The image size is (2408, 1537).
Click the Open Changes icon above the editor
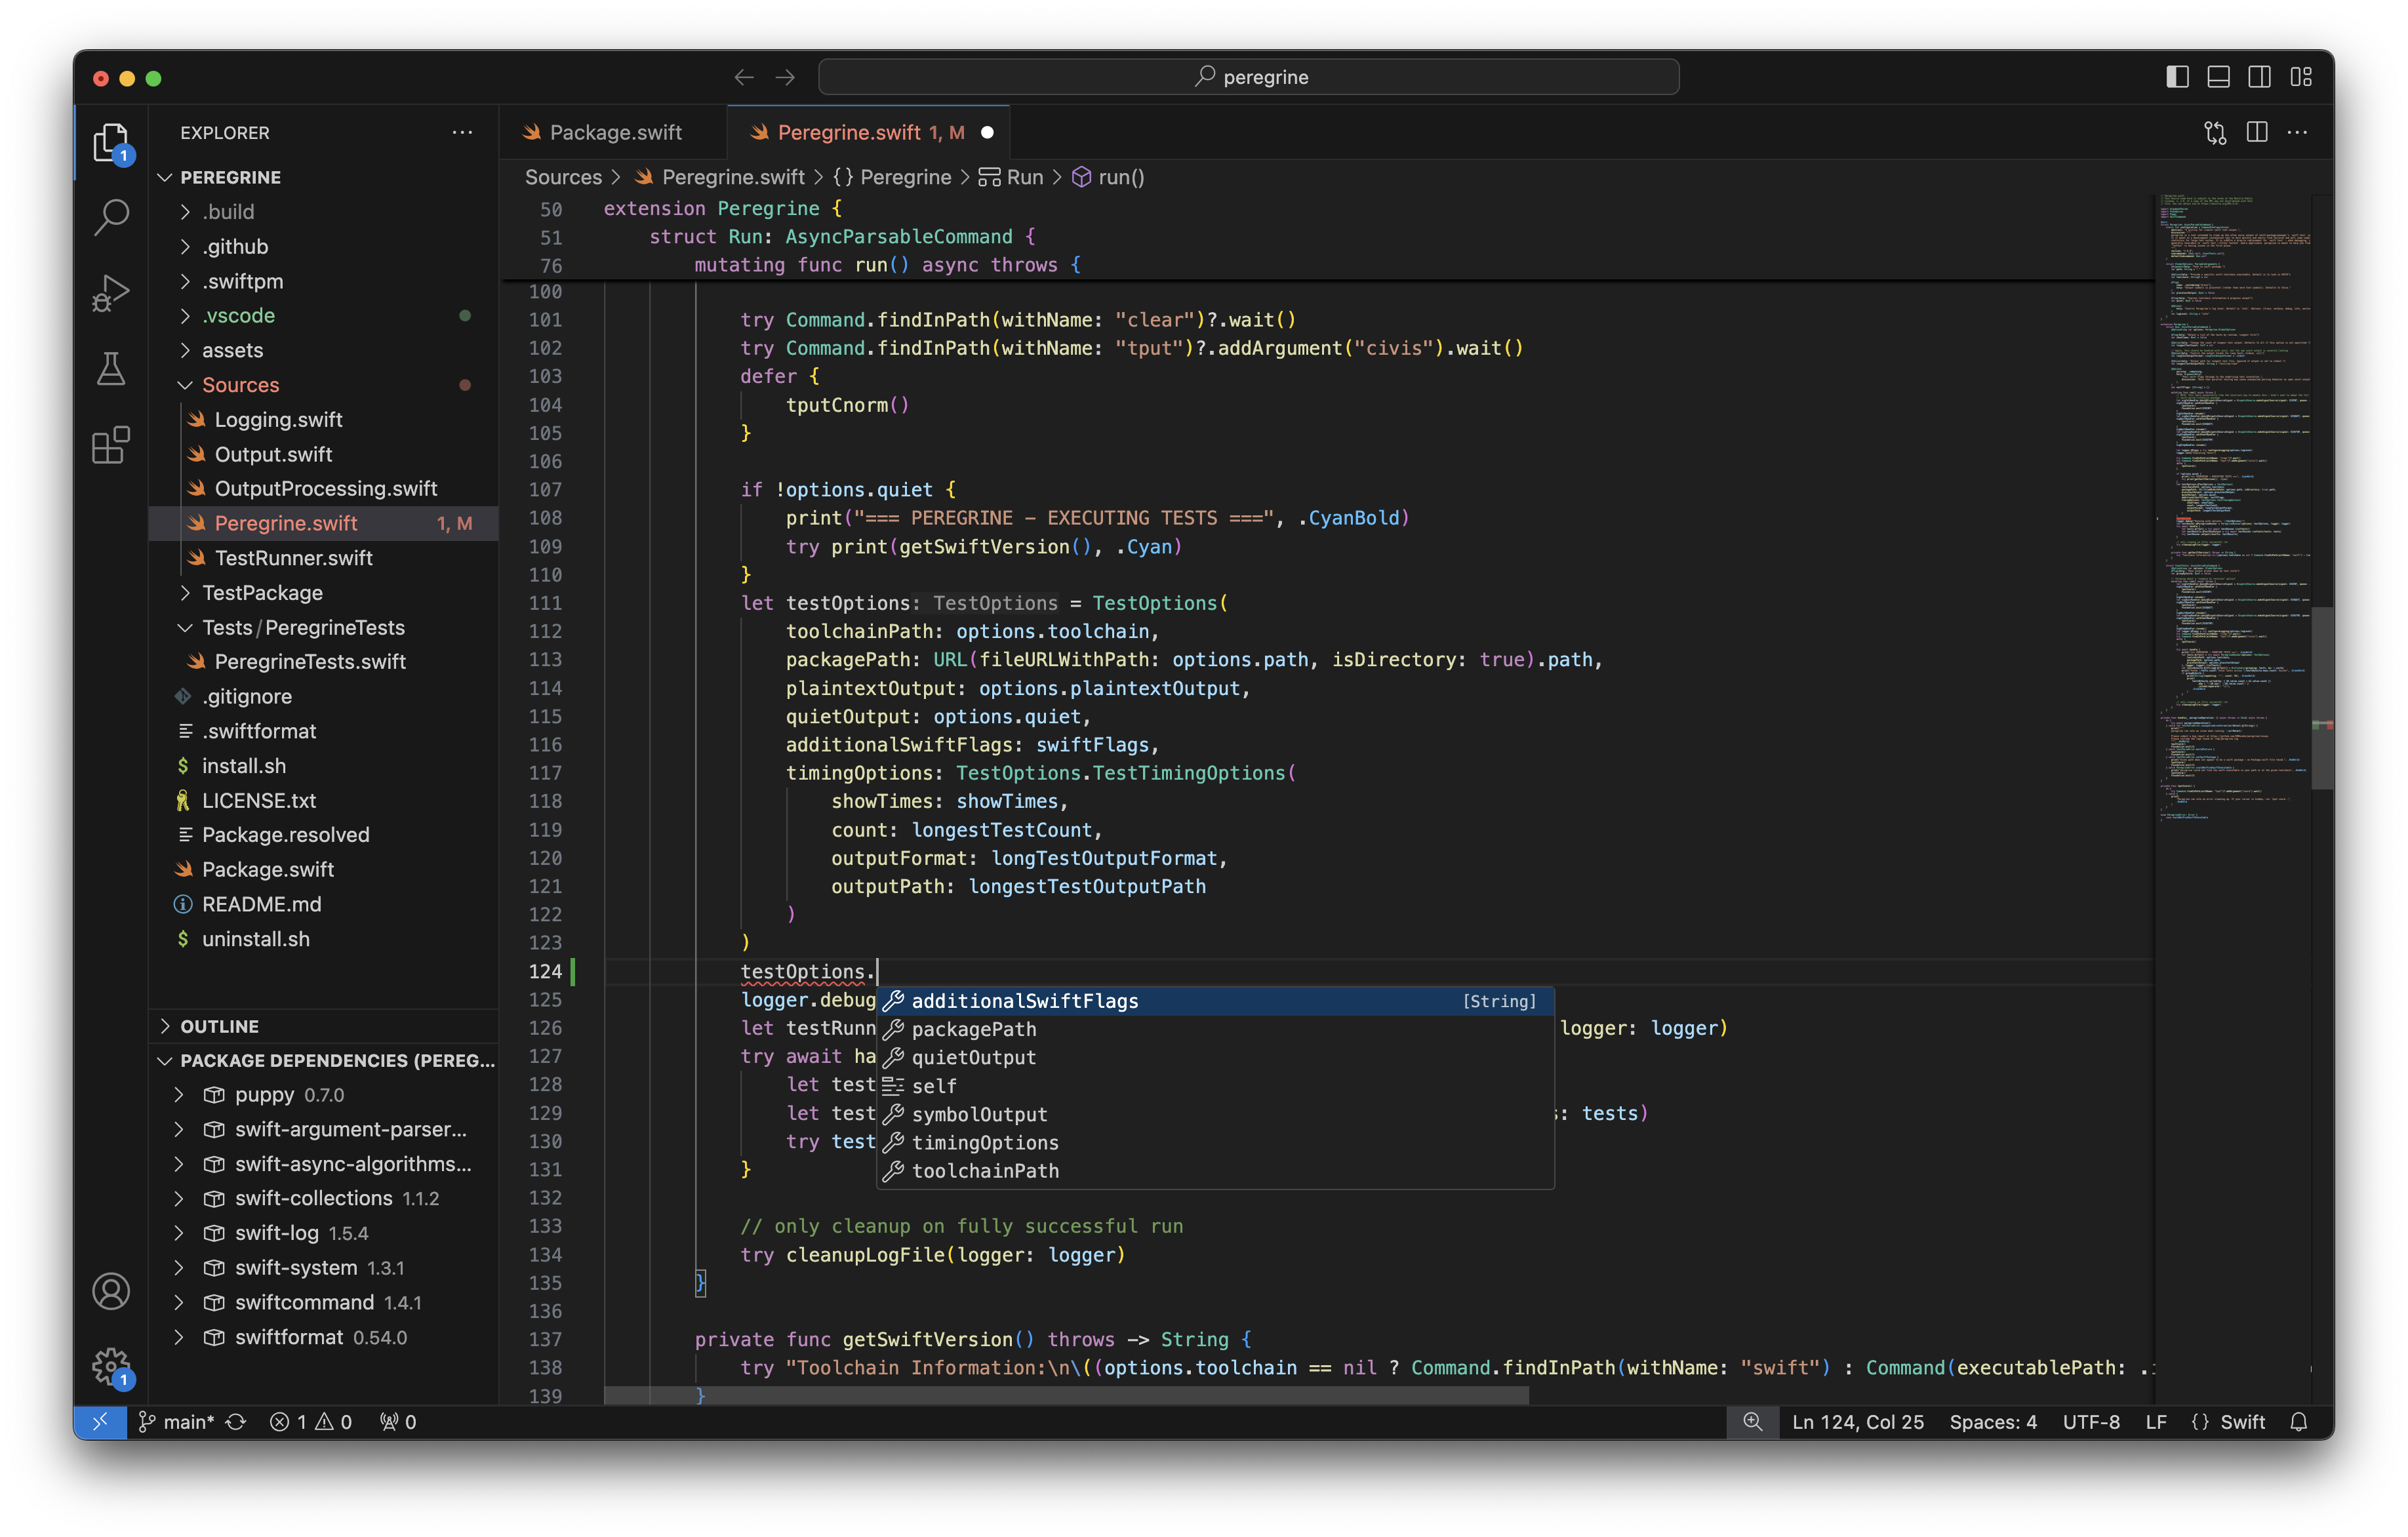click(x=2214, y=131)
